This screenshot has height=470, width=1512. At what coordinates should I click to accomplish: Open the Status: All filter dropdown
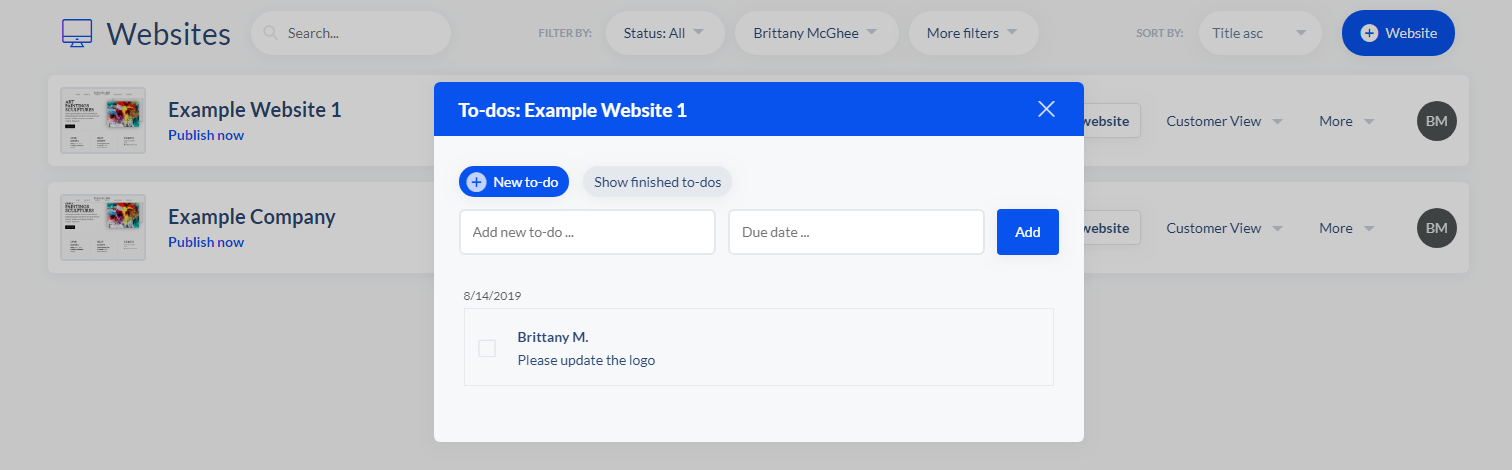coord(663,33)
